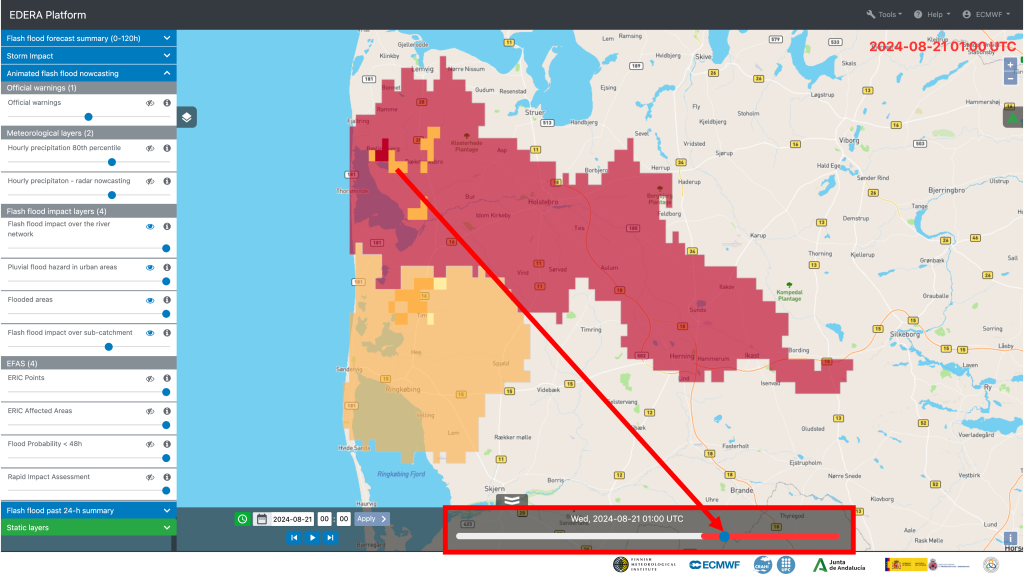Skip to the last animation frame
The height and width of the screenshot is (576, 1024).
coord(330,537)
